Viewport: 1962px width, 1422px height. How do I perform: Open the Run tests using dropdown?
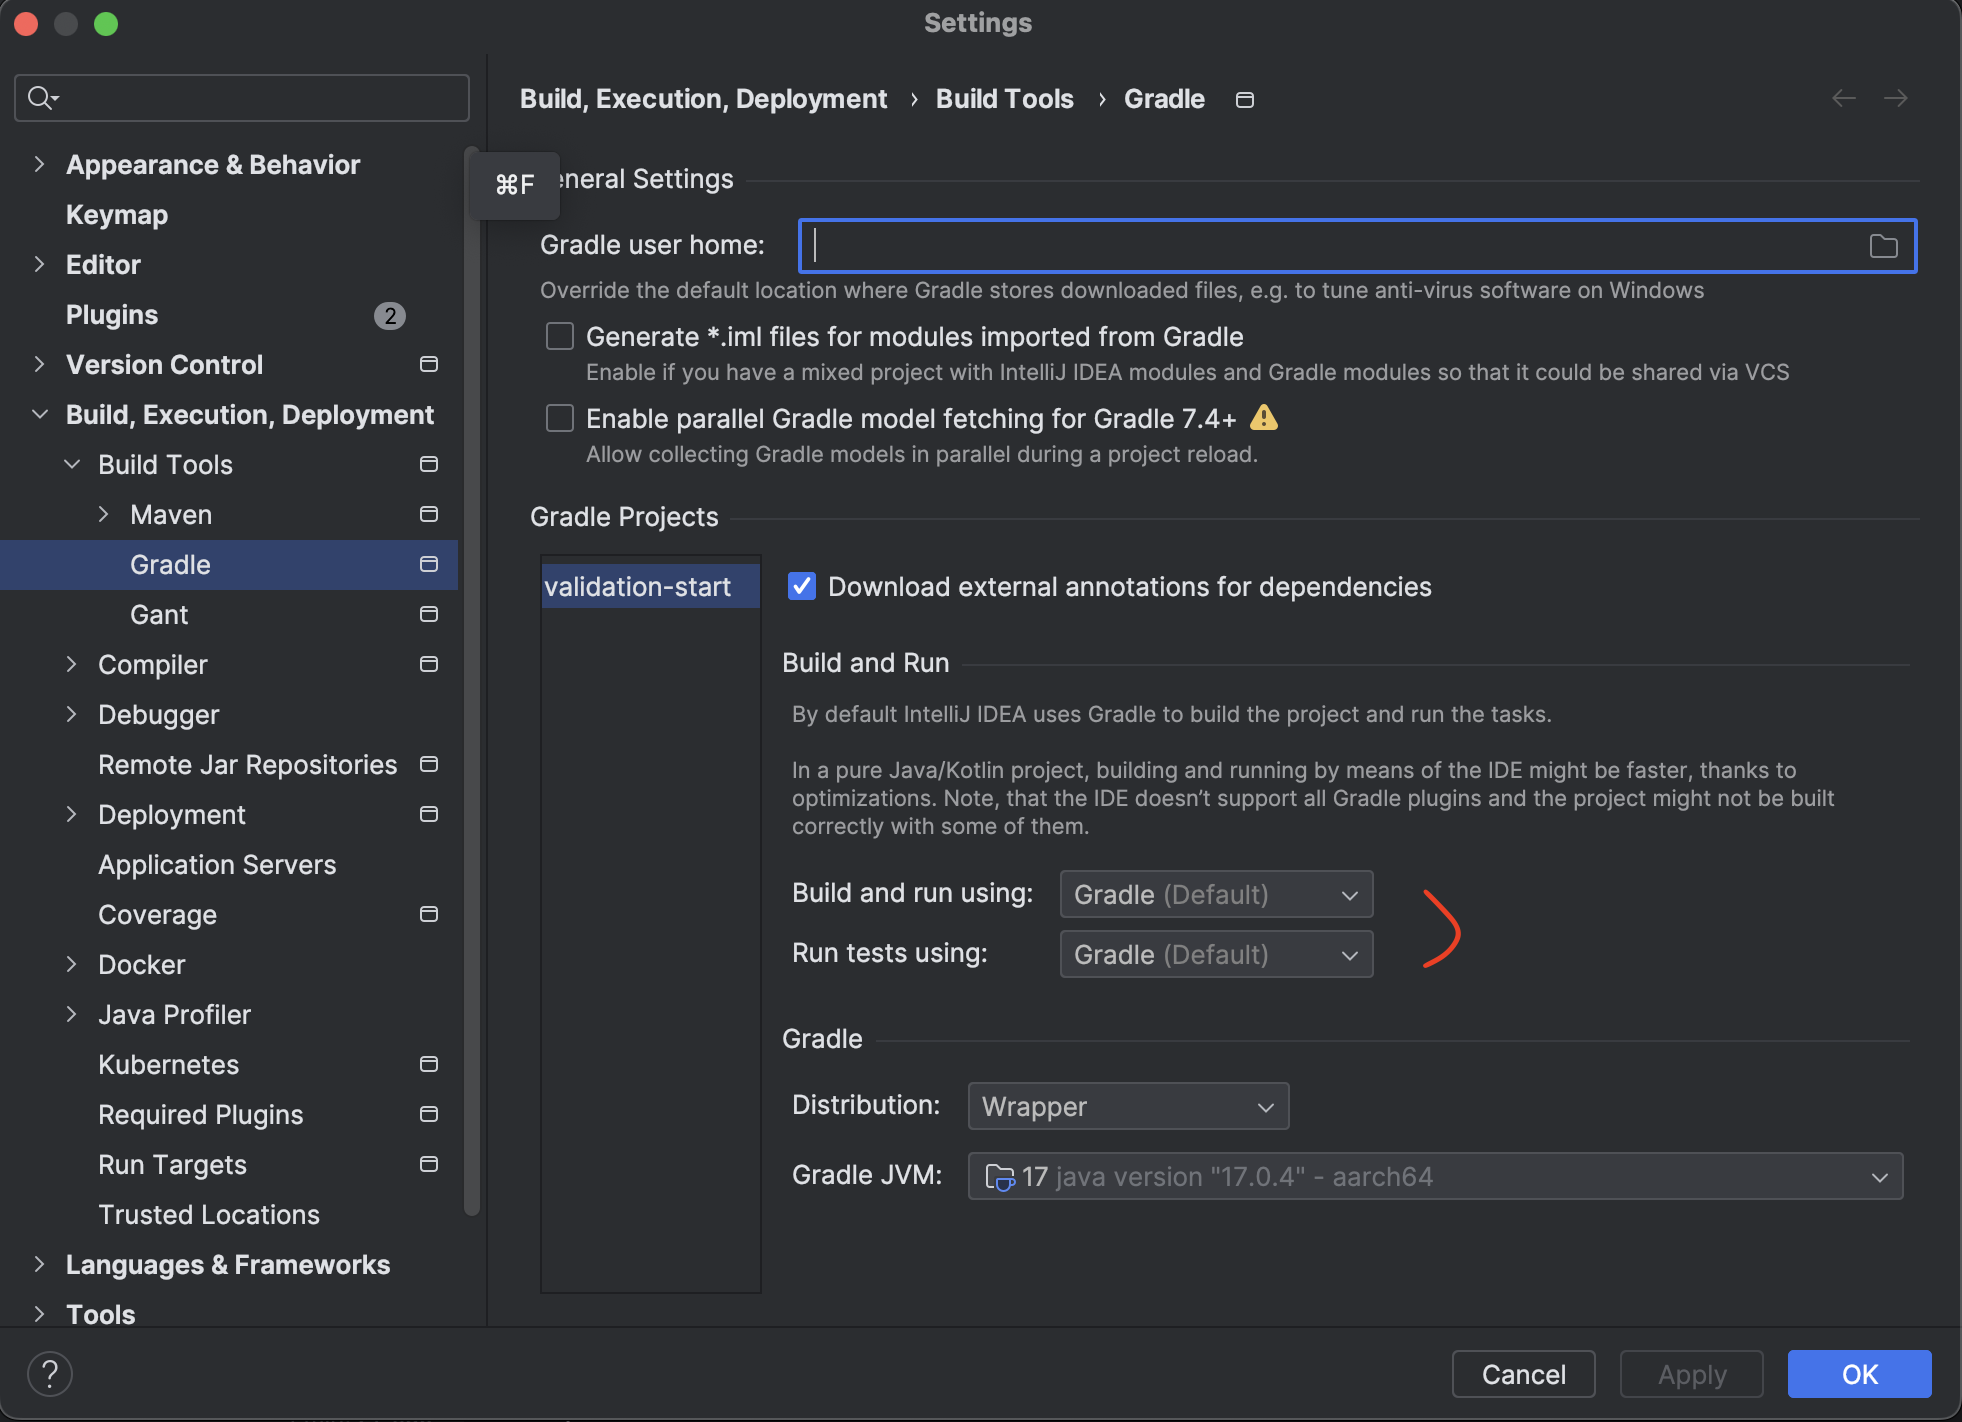point(1216,954)
